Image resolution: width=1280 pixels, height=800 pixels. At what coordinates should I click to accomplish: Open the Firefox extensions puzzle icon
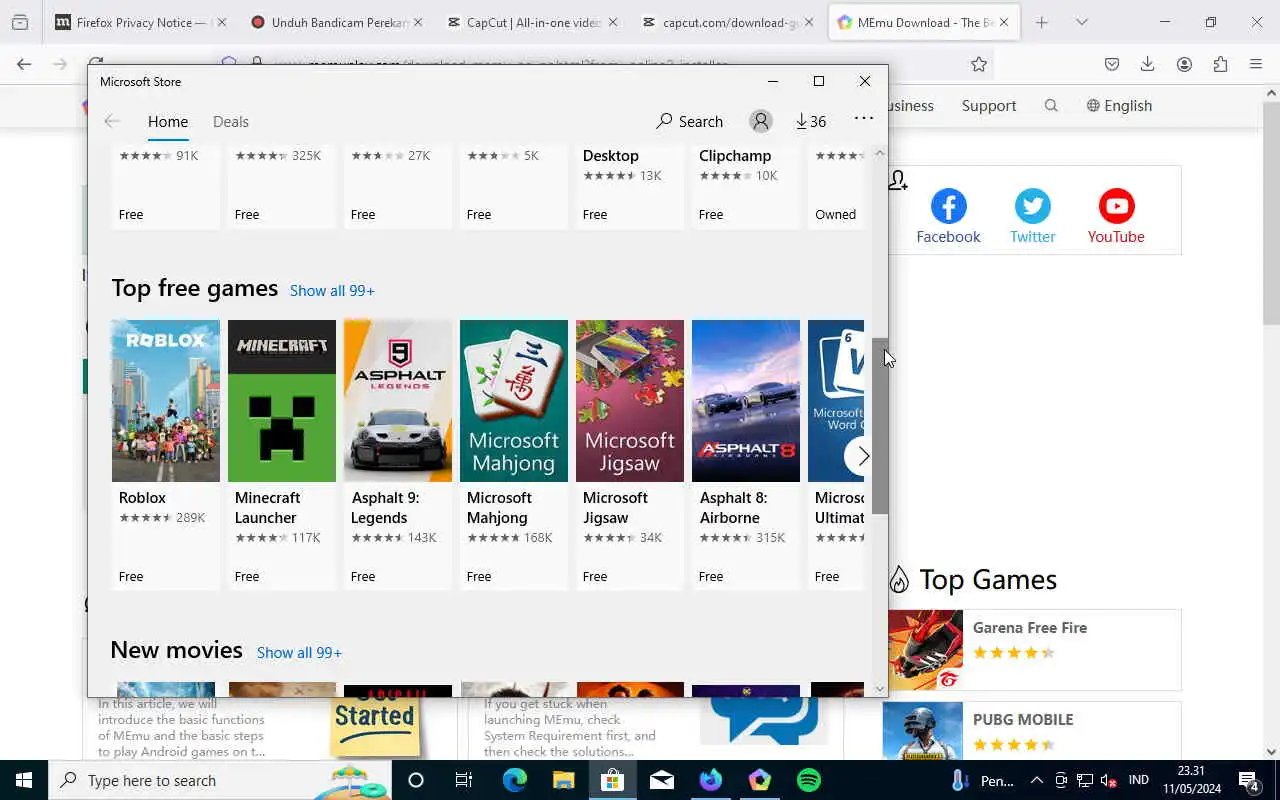pos(1220,64)
